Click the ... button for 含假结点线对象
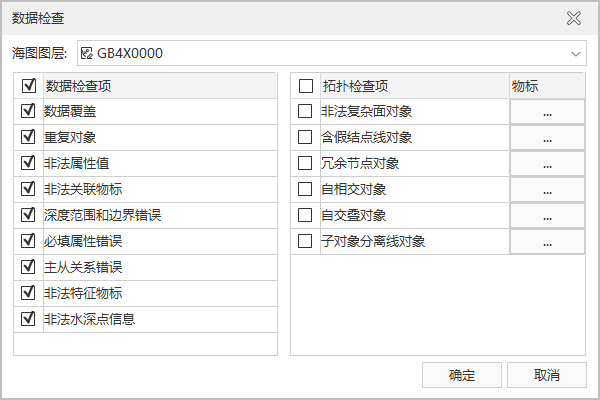Viewport: 600px width, 400px height. [x=547, y=138]
